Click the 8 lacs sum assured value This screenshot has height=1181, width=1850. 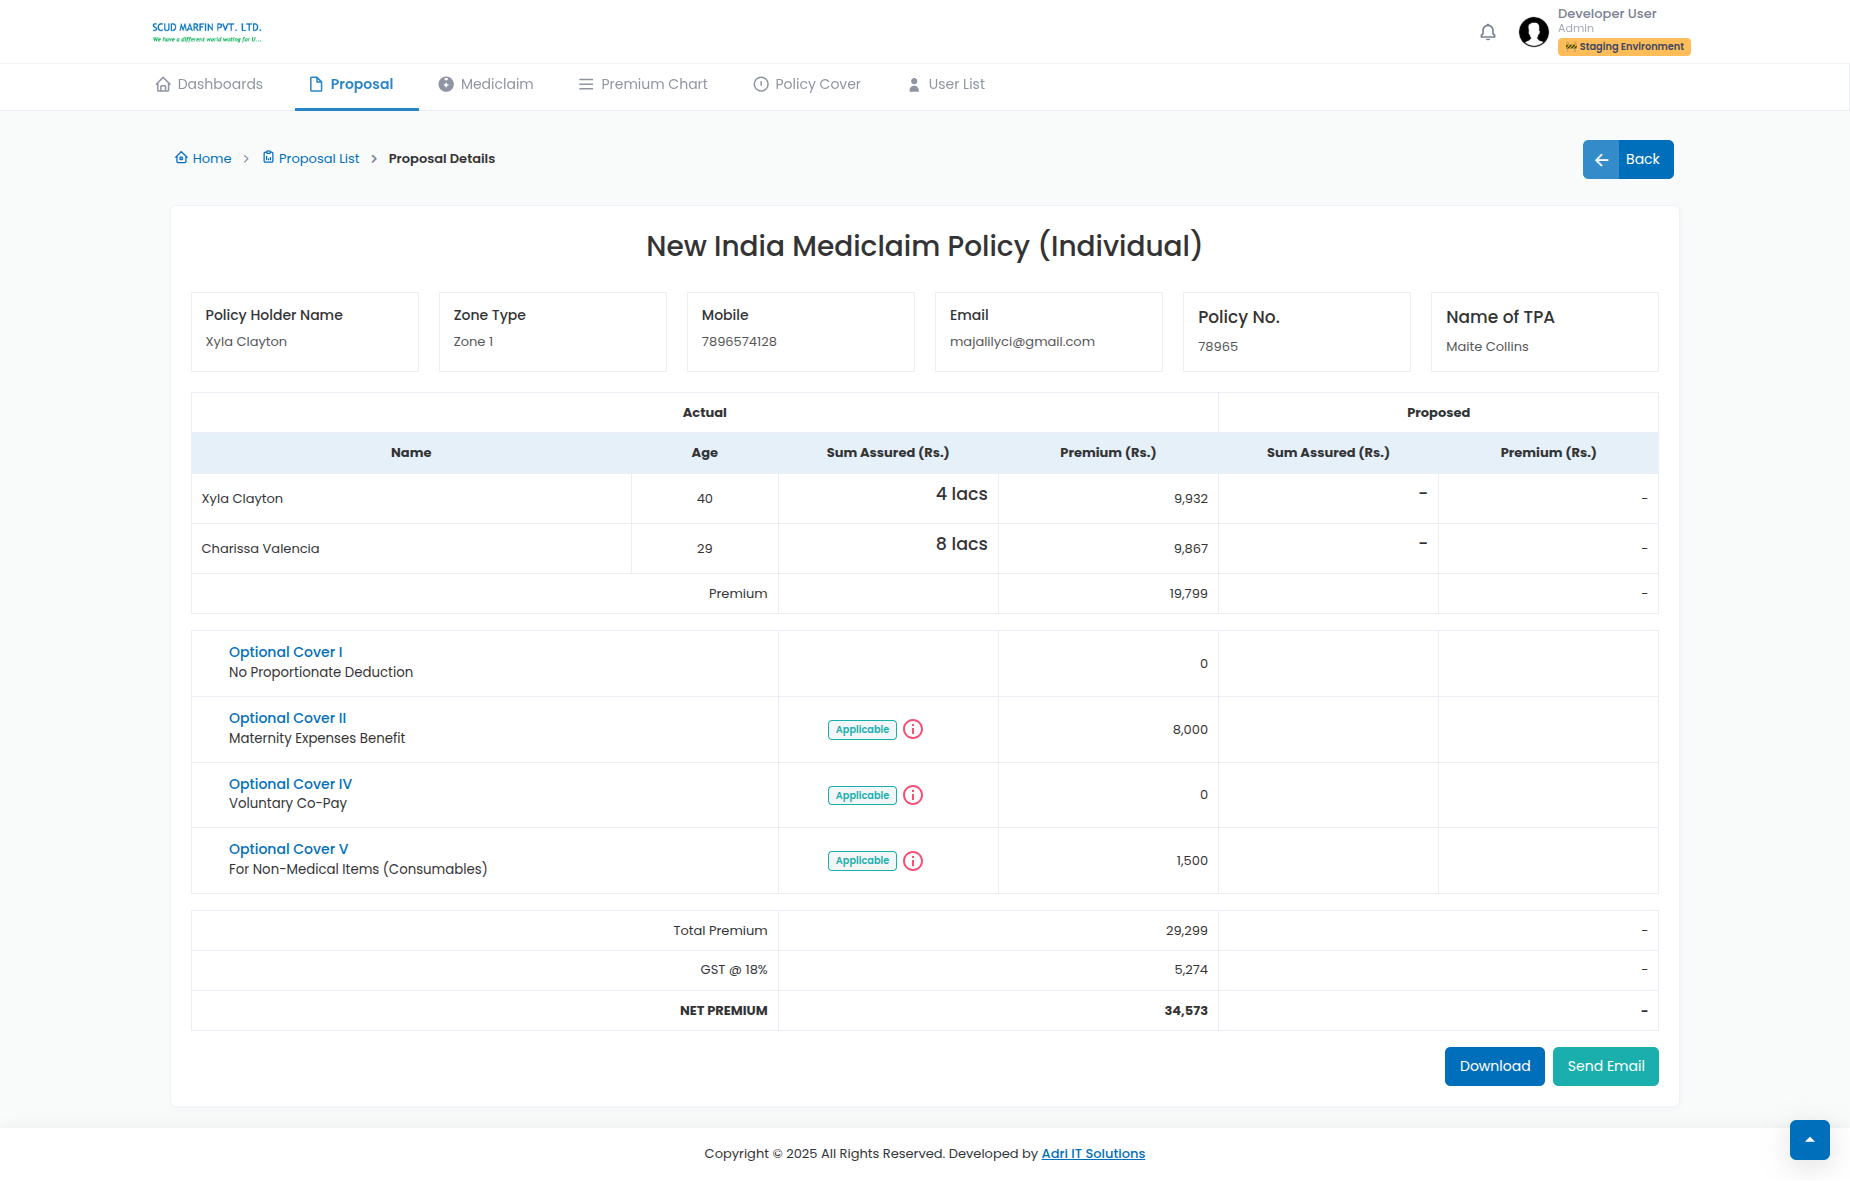(961, 544)
